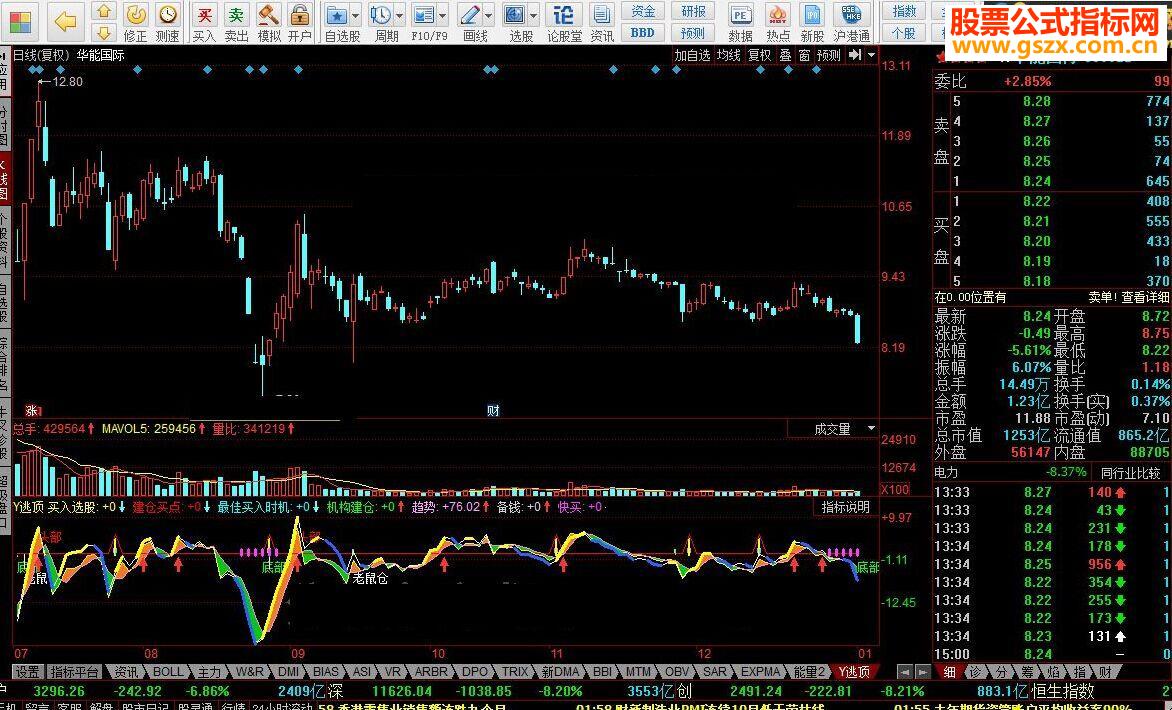The height and width of the screenshot is (710, 1172).
Task: Expand the chart header options arrow
Action: (872, 55)
